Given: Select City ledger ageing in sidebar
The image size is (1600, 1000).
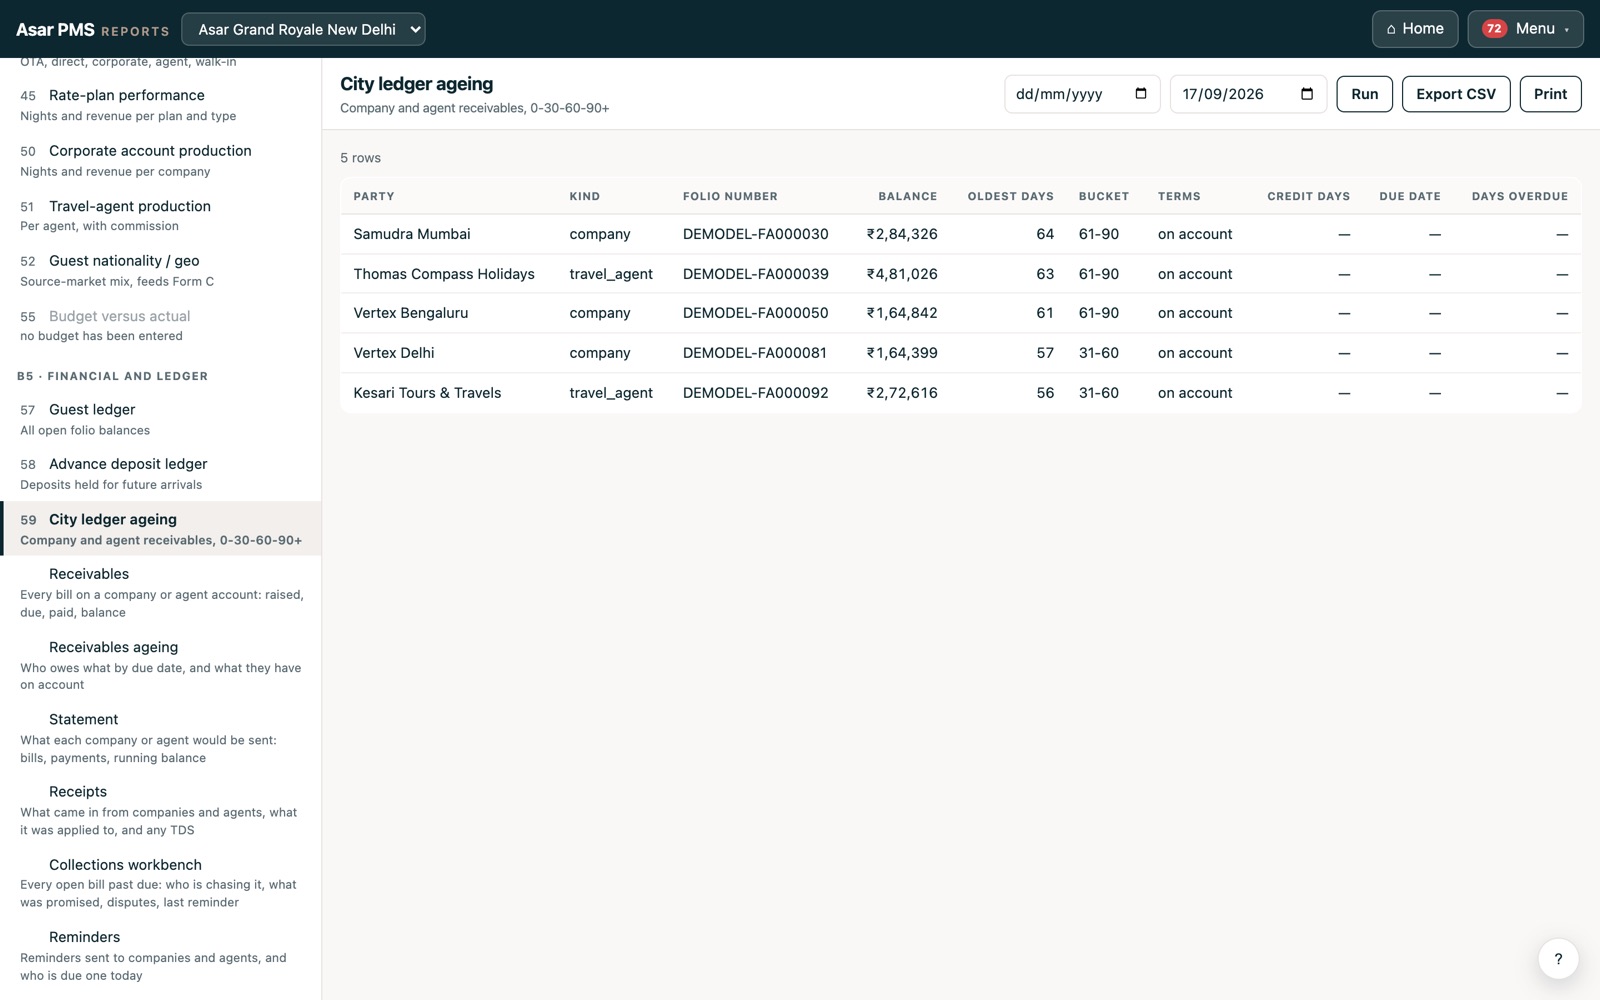Looking at the screenshot, I should tap(161, 529).
